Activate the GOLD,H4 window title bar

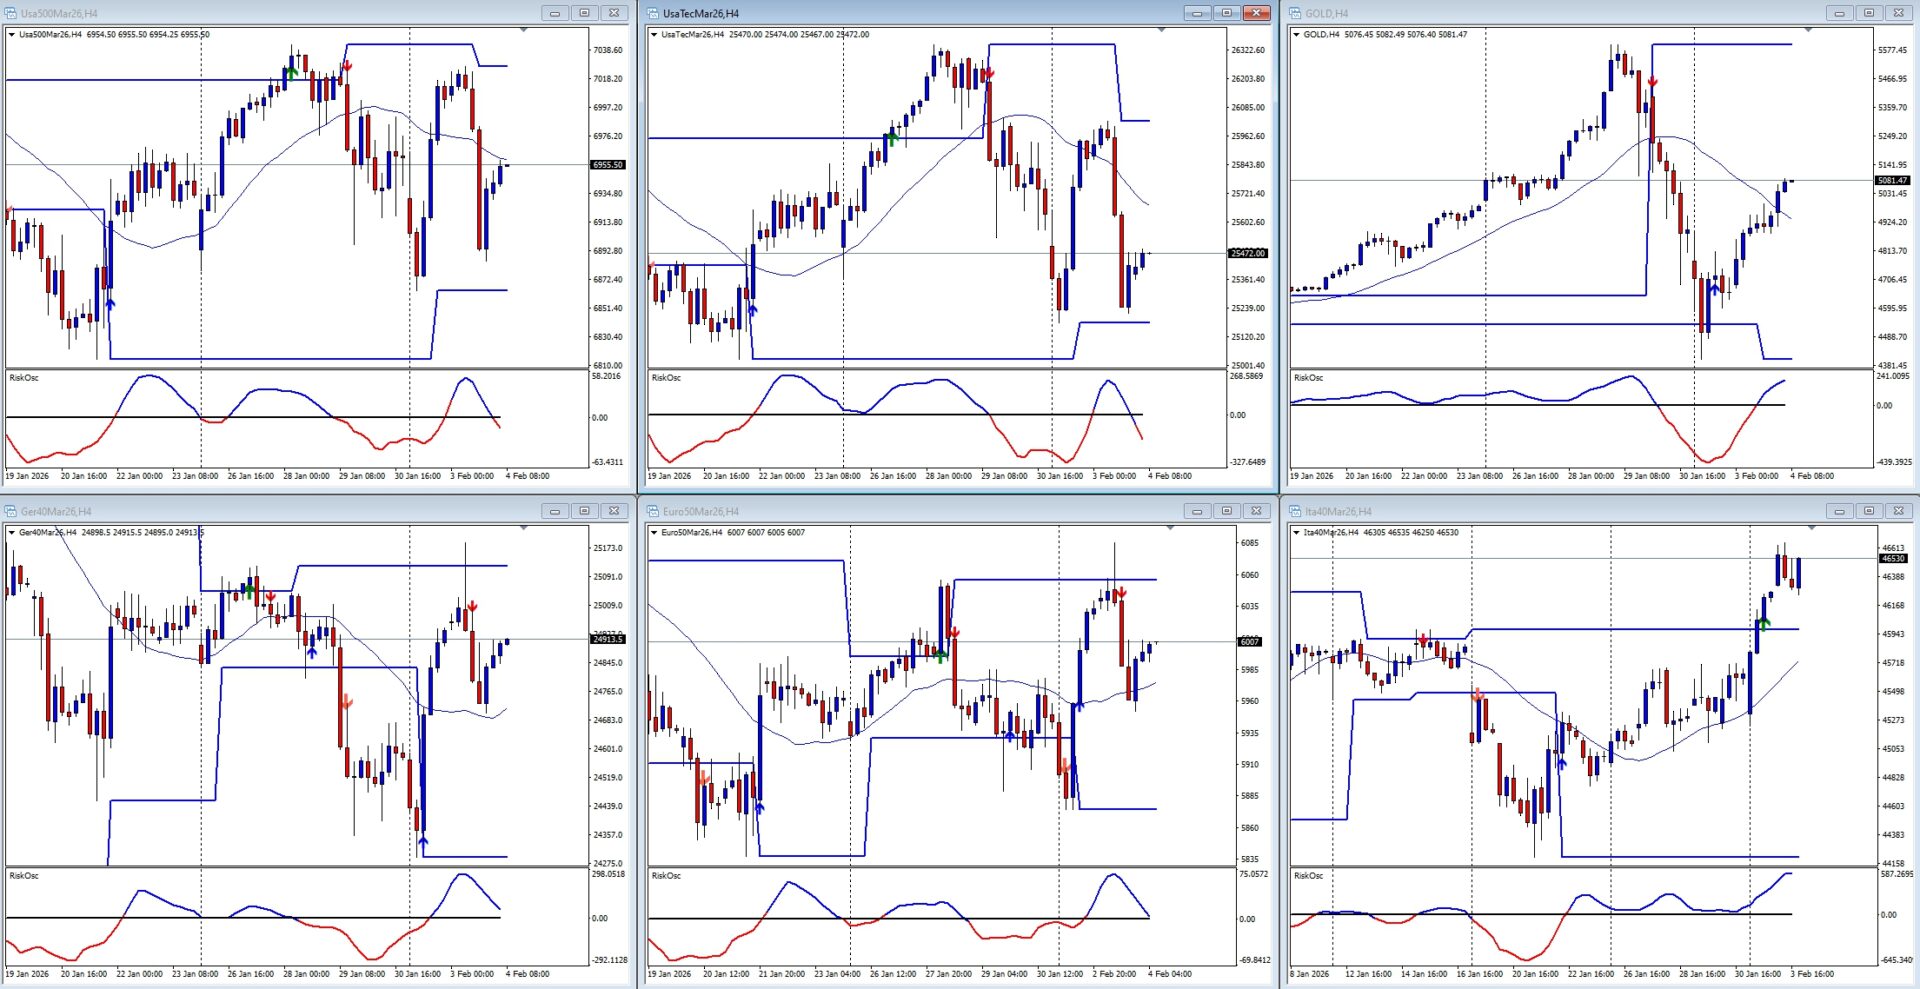point(1550,13)
